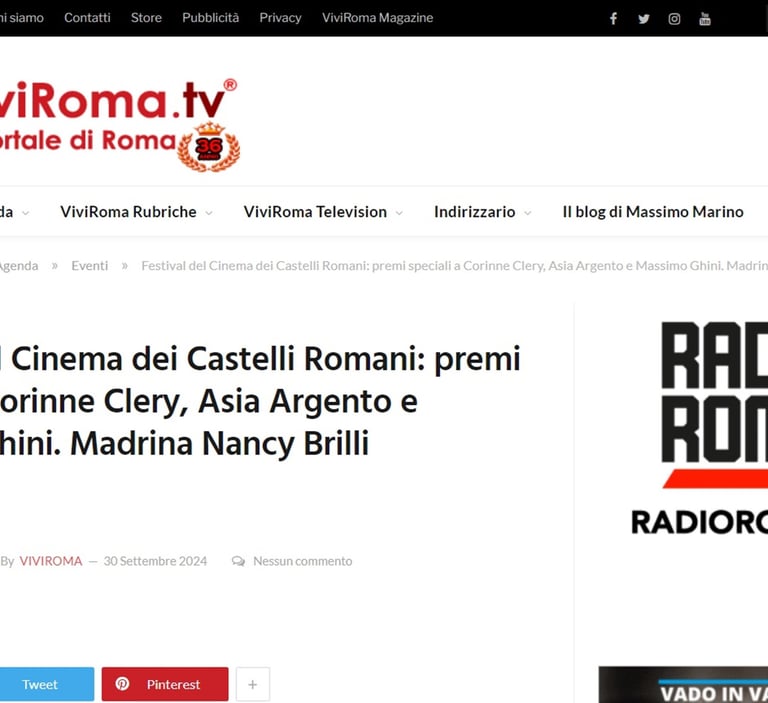Click the 30 Settembre 2024 date
This screenshot has width=768, height=703.
point(155,561)
